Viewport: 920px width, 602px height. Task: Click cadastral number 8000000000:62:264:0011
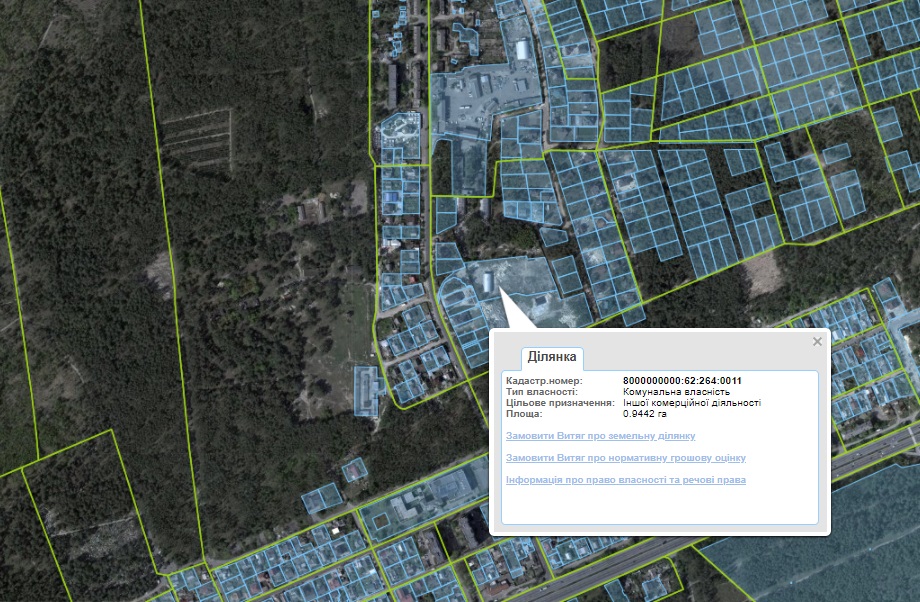tap(682, 381)
